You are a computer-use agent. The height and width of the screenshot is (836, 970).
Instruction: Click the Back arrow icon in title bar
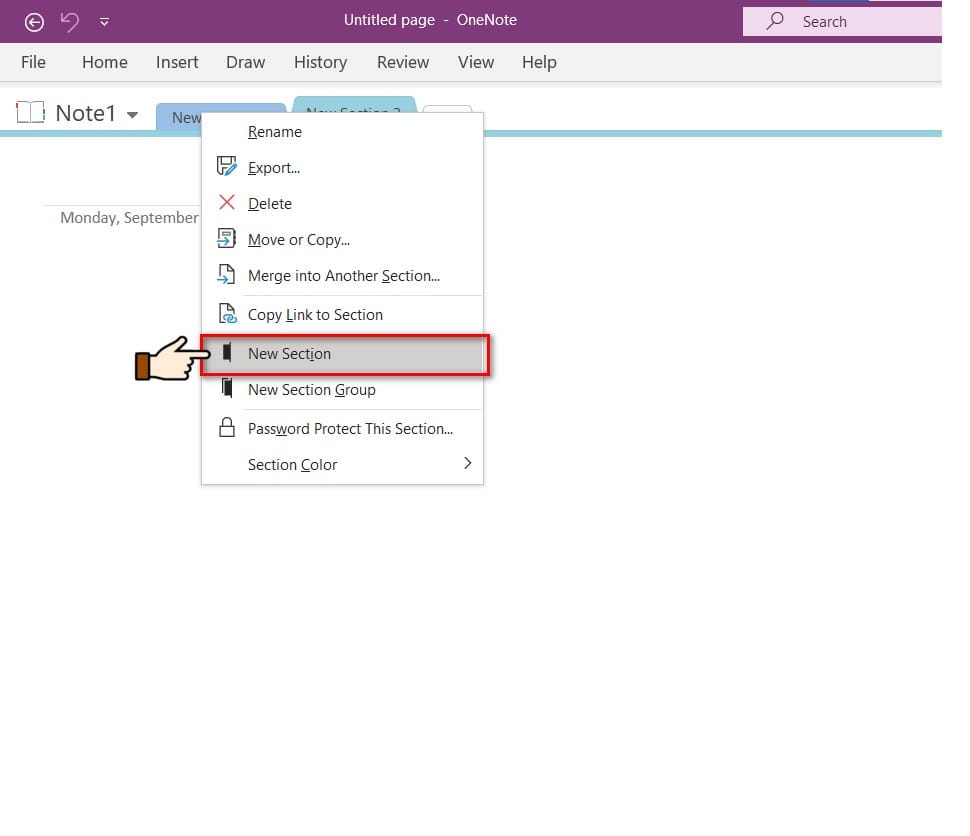click(x=34, y=22)
